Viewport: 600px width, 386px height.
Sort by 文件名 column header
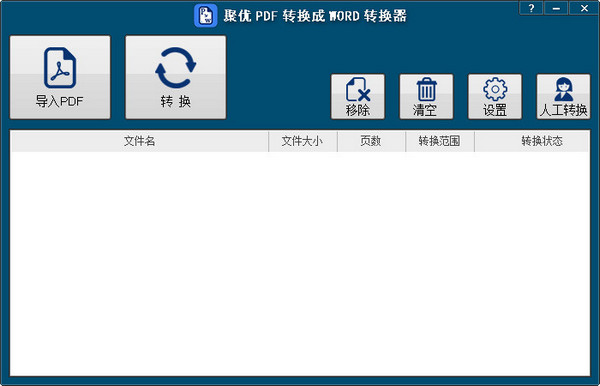[x=140, y=141]
